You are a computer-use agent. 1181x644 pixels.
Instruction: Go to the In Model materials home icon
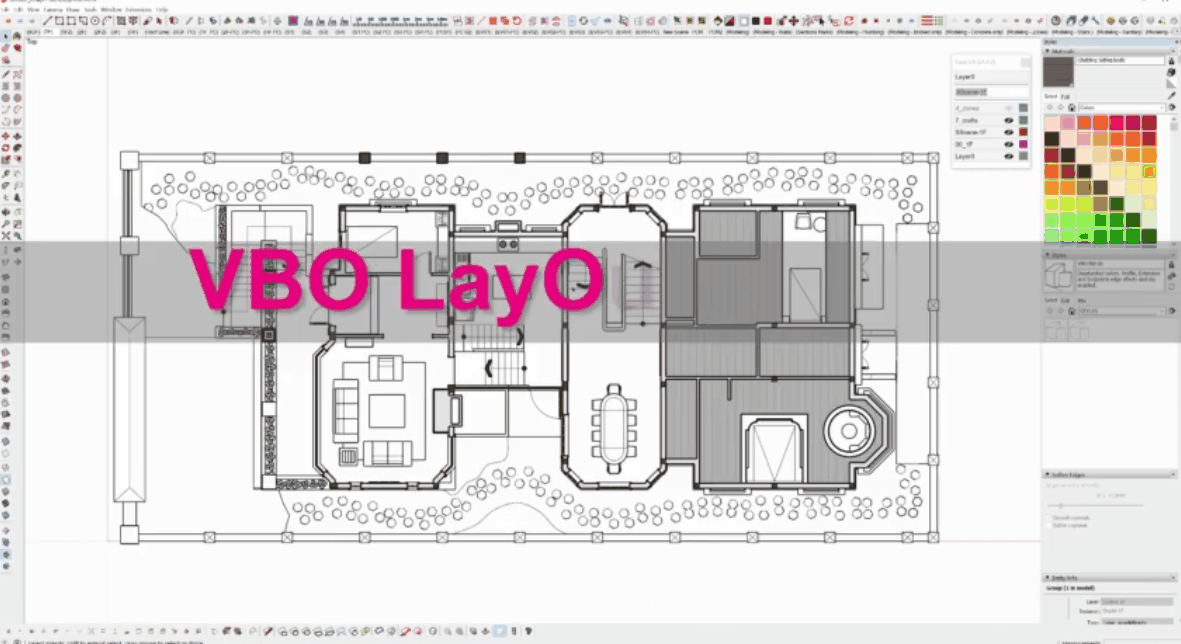[1071, 107]
